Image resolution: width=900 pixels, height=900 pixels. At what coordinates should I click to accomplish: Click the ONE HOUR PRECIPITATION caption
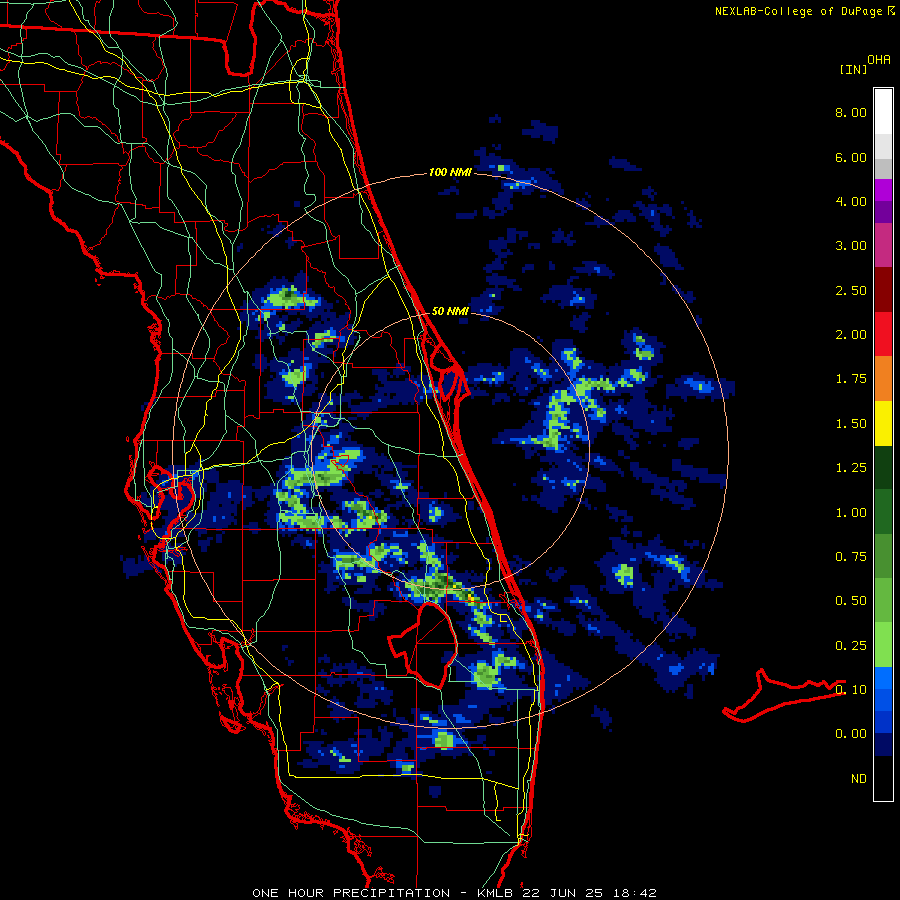(x=351, y=893)
